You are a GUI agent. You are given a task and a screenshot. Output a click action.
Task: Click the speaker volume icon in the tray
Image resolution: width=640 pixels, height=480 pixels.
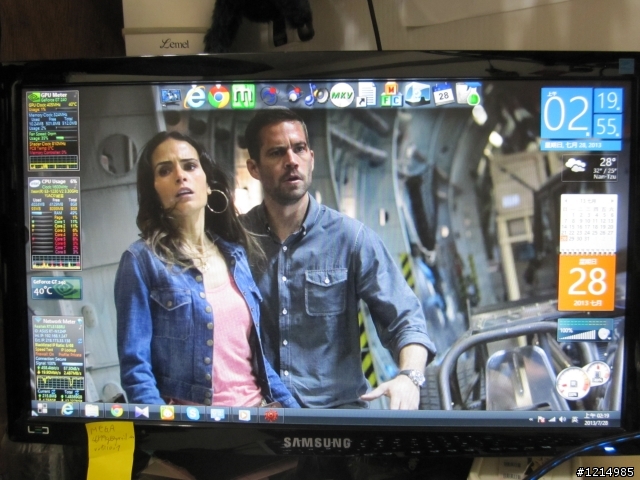click(562, 420)
